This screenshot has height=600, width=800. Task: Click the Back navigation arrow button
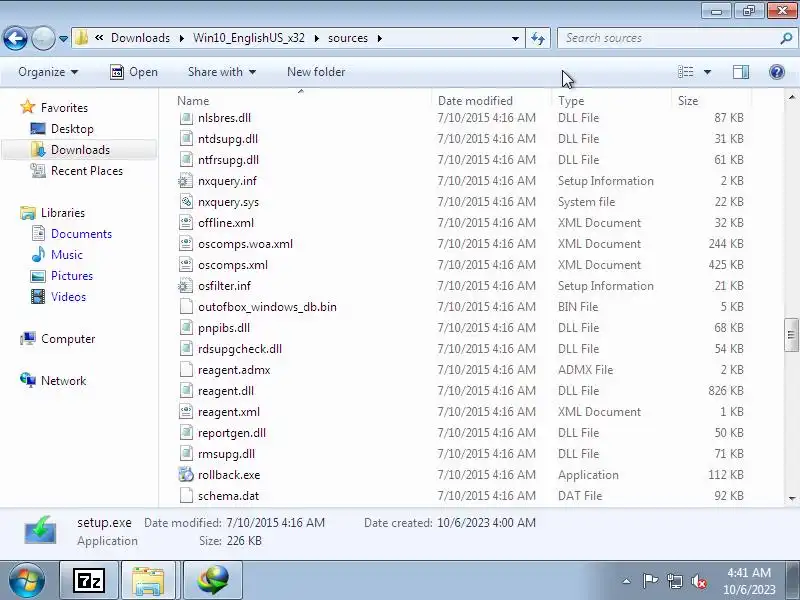[15, 38]
